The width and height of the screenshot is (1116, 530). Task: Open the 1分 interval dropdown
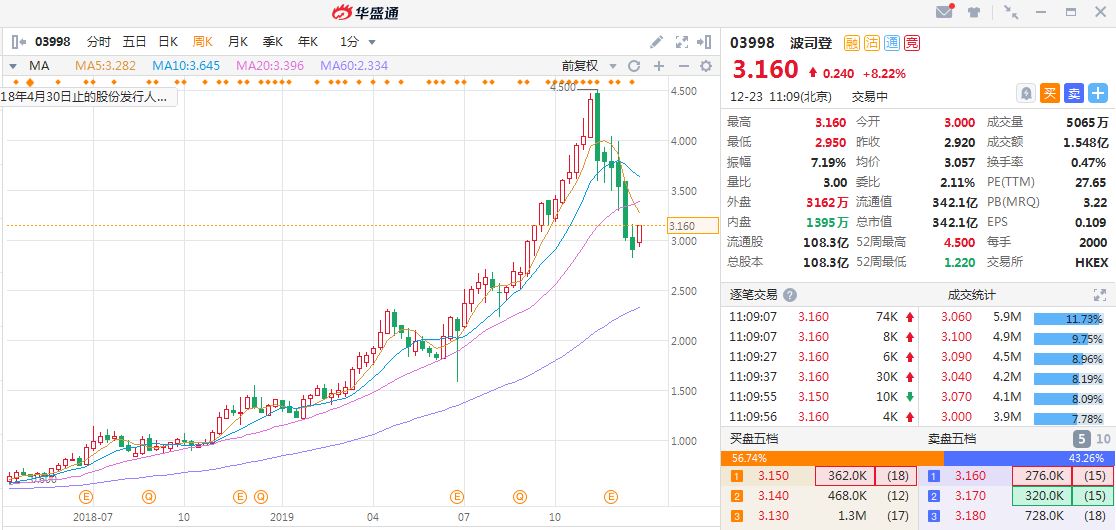[357, 42]
